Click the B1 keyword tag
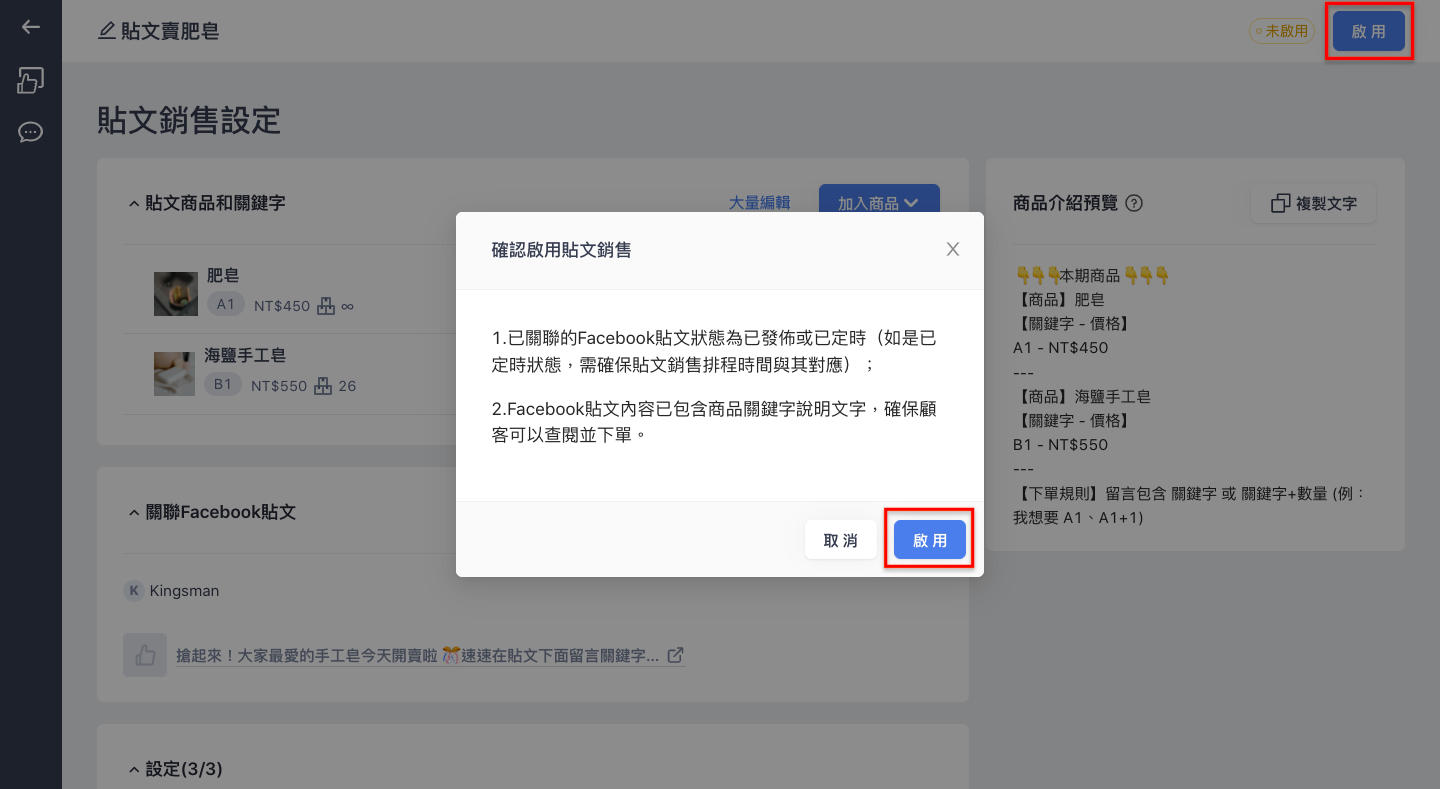 pyautogui.click(x=222, y=384)
